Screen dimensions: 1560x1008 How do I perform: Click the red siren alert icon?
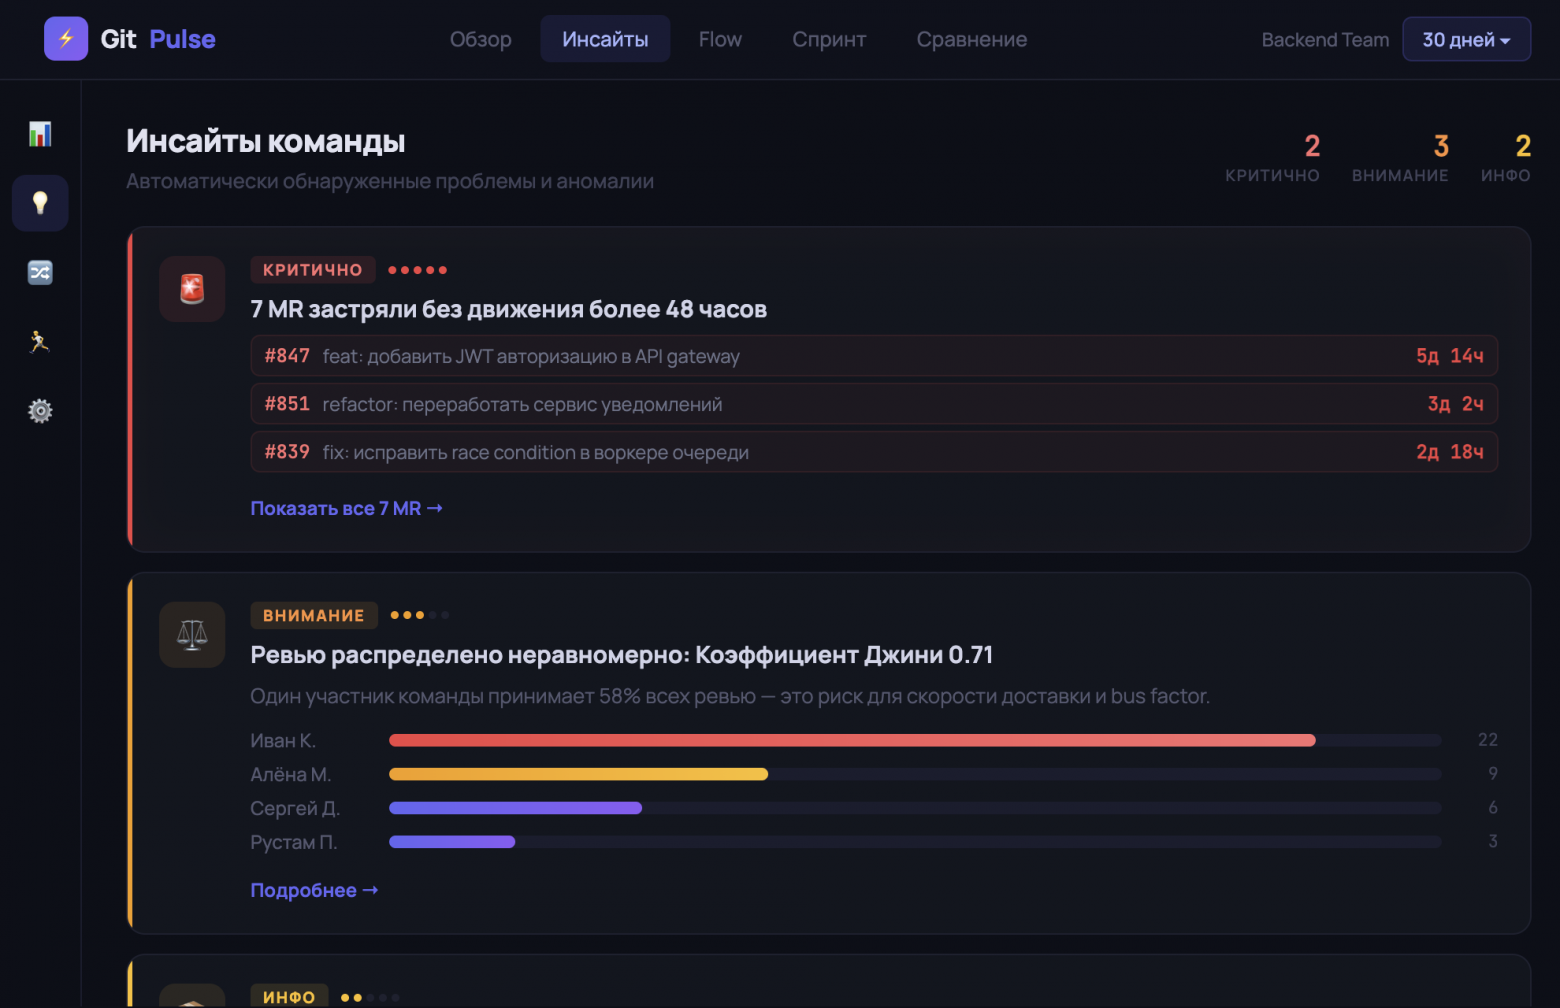(192, 289)
